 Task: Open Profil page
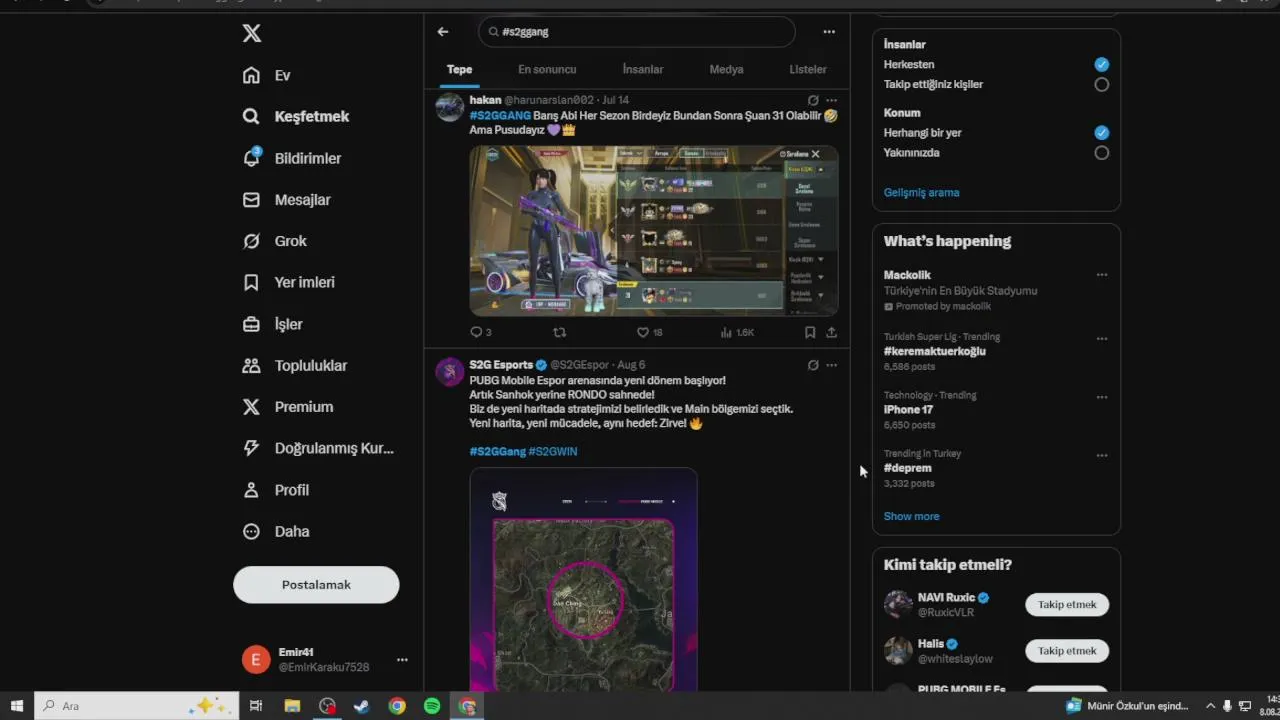click(276, 490)
